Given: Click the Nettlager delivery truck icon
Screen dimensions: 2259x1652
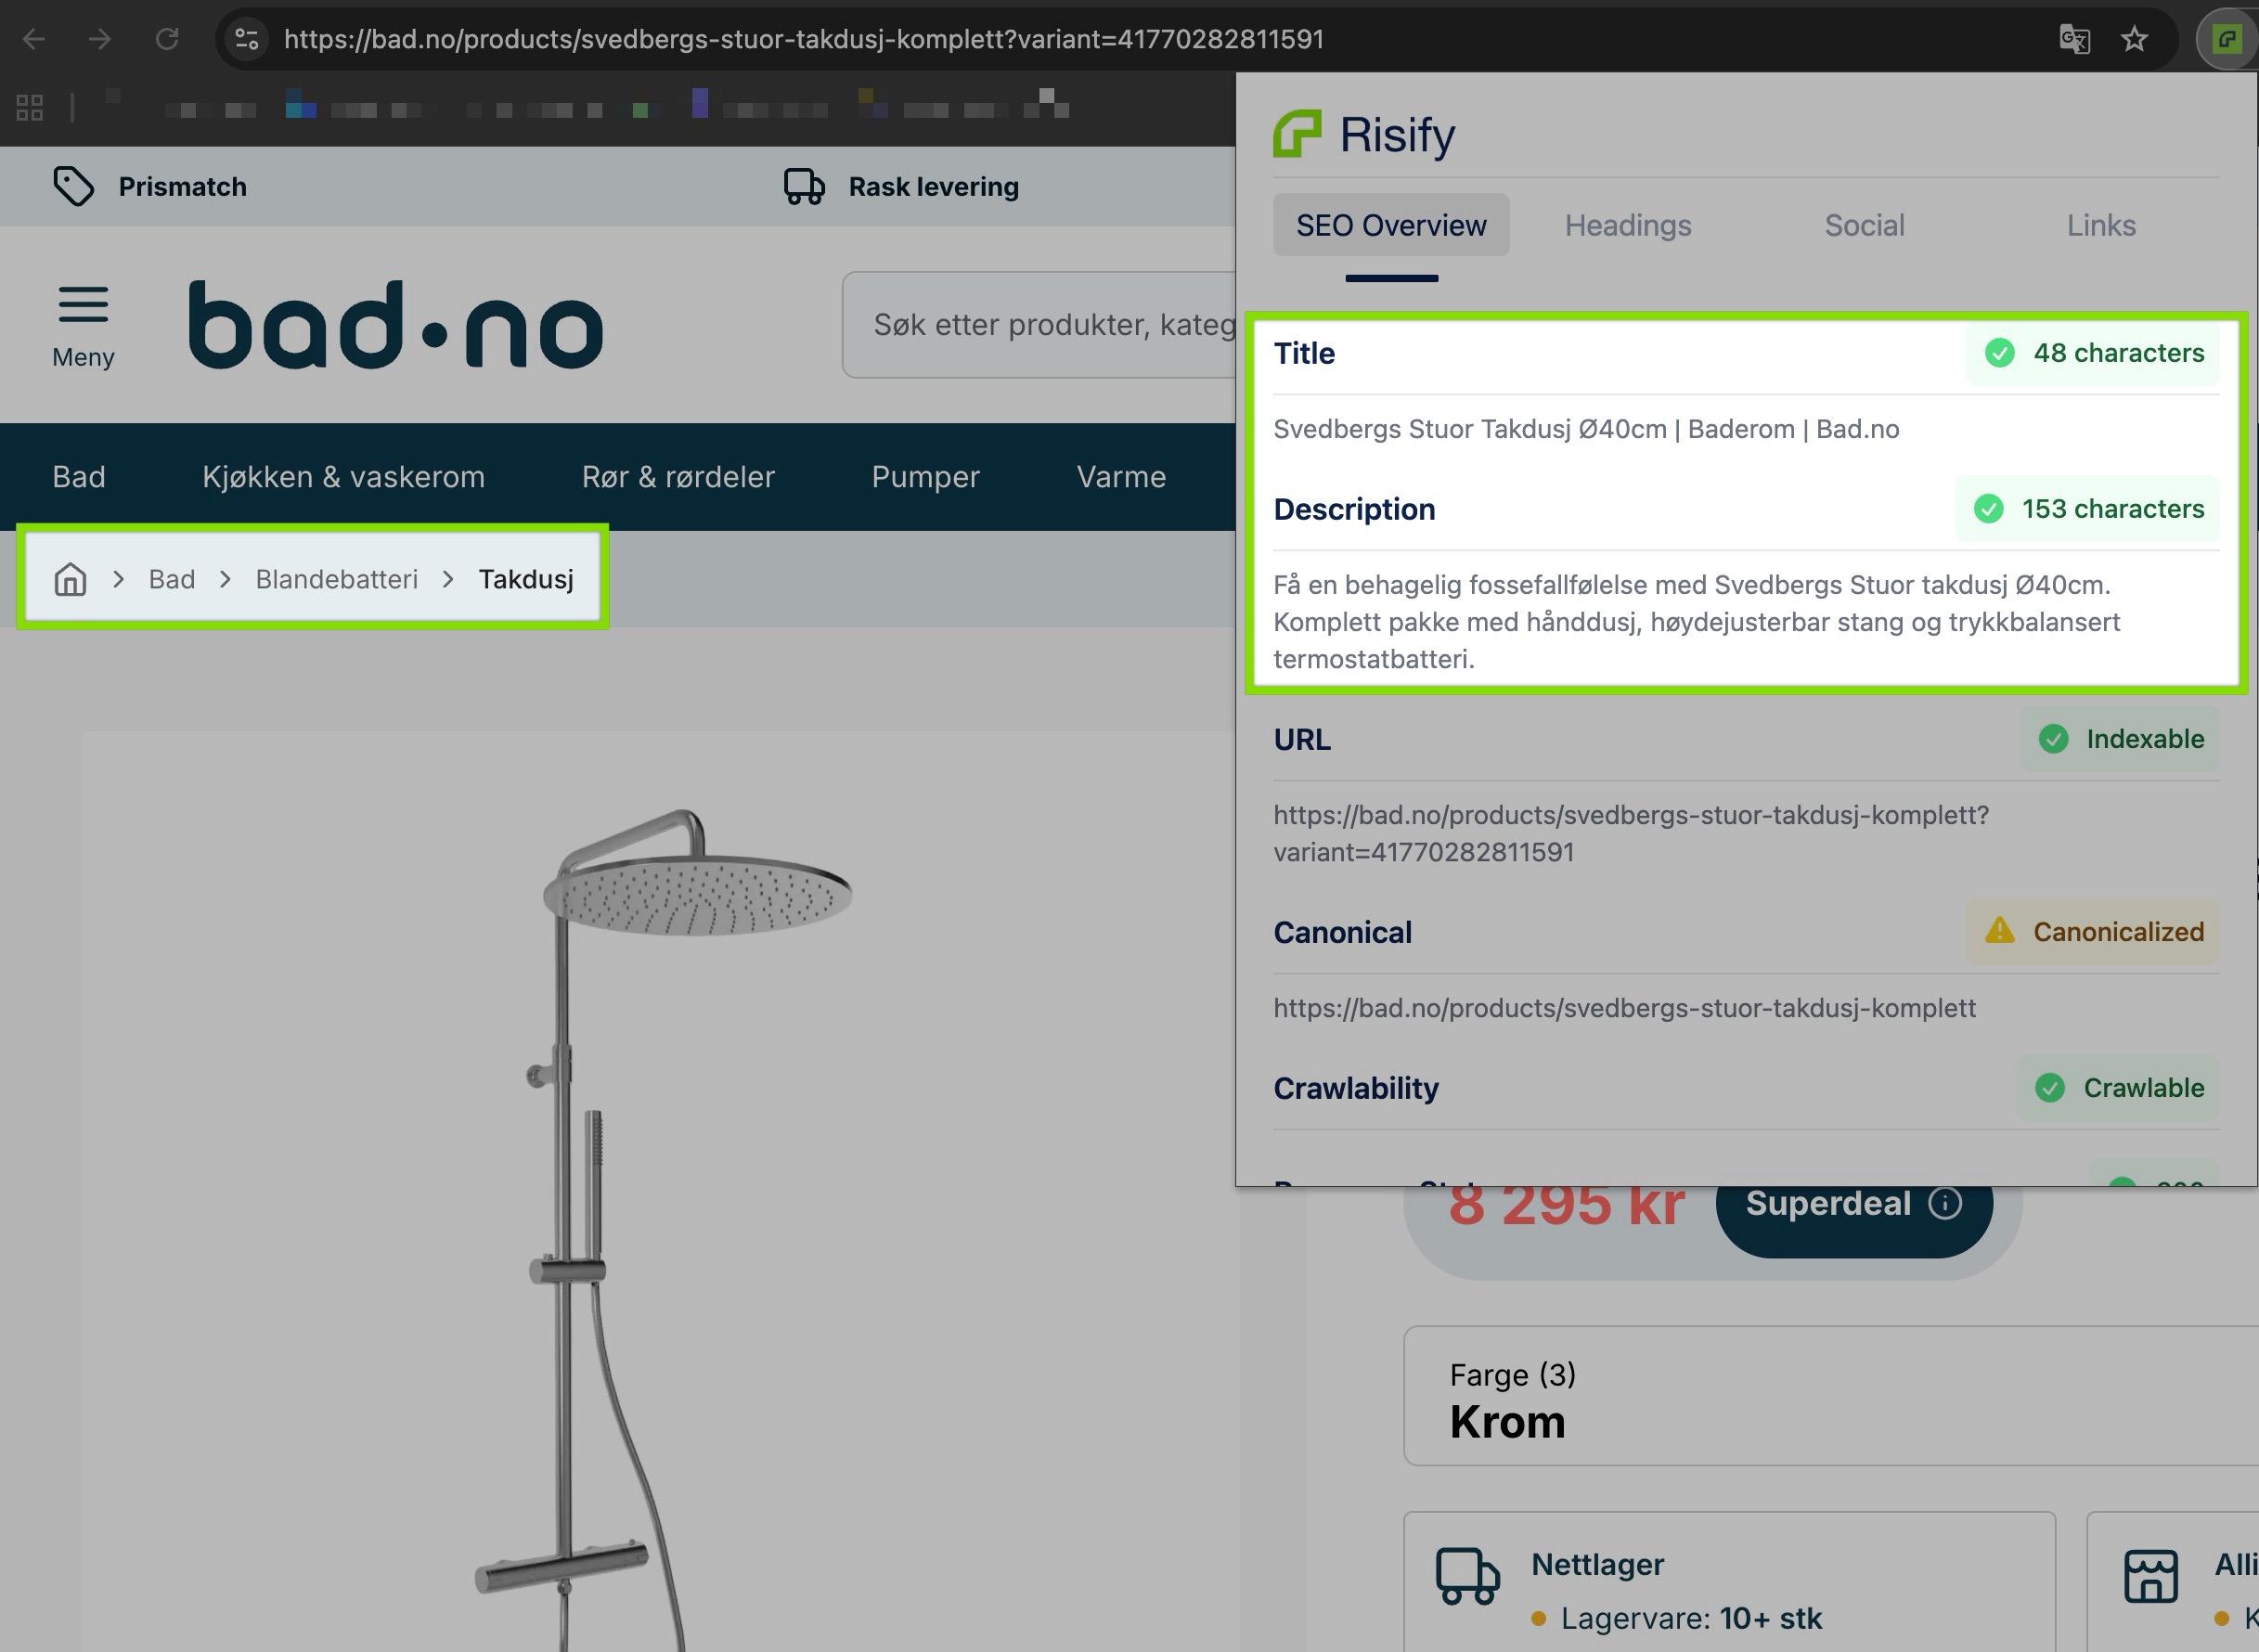Looking at the screenshot, I should (x=1467, y=1577).
